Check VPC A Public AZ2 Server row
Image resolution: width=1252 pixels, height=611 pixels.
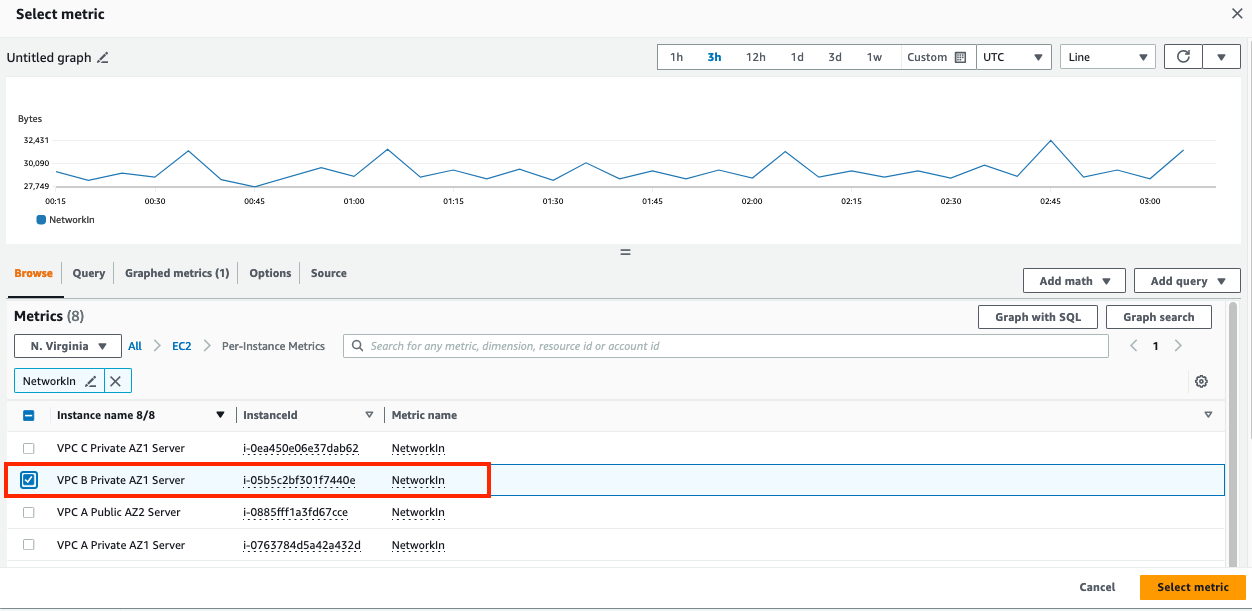point(29,512)
